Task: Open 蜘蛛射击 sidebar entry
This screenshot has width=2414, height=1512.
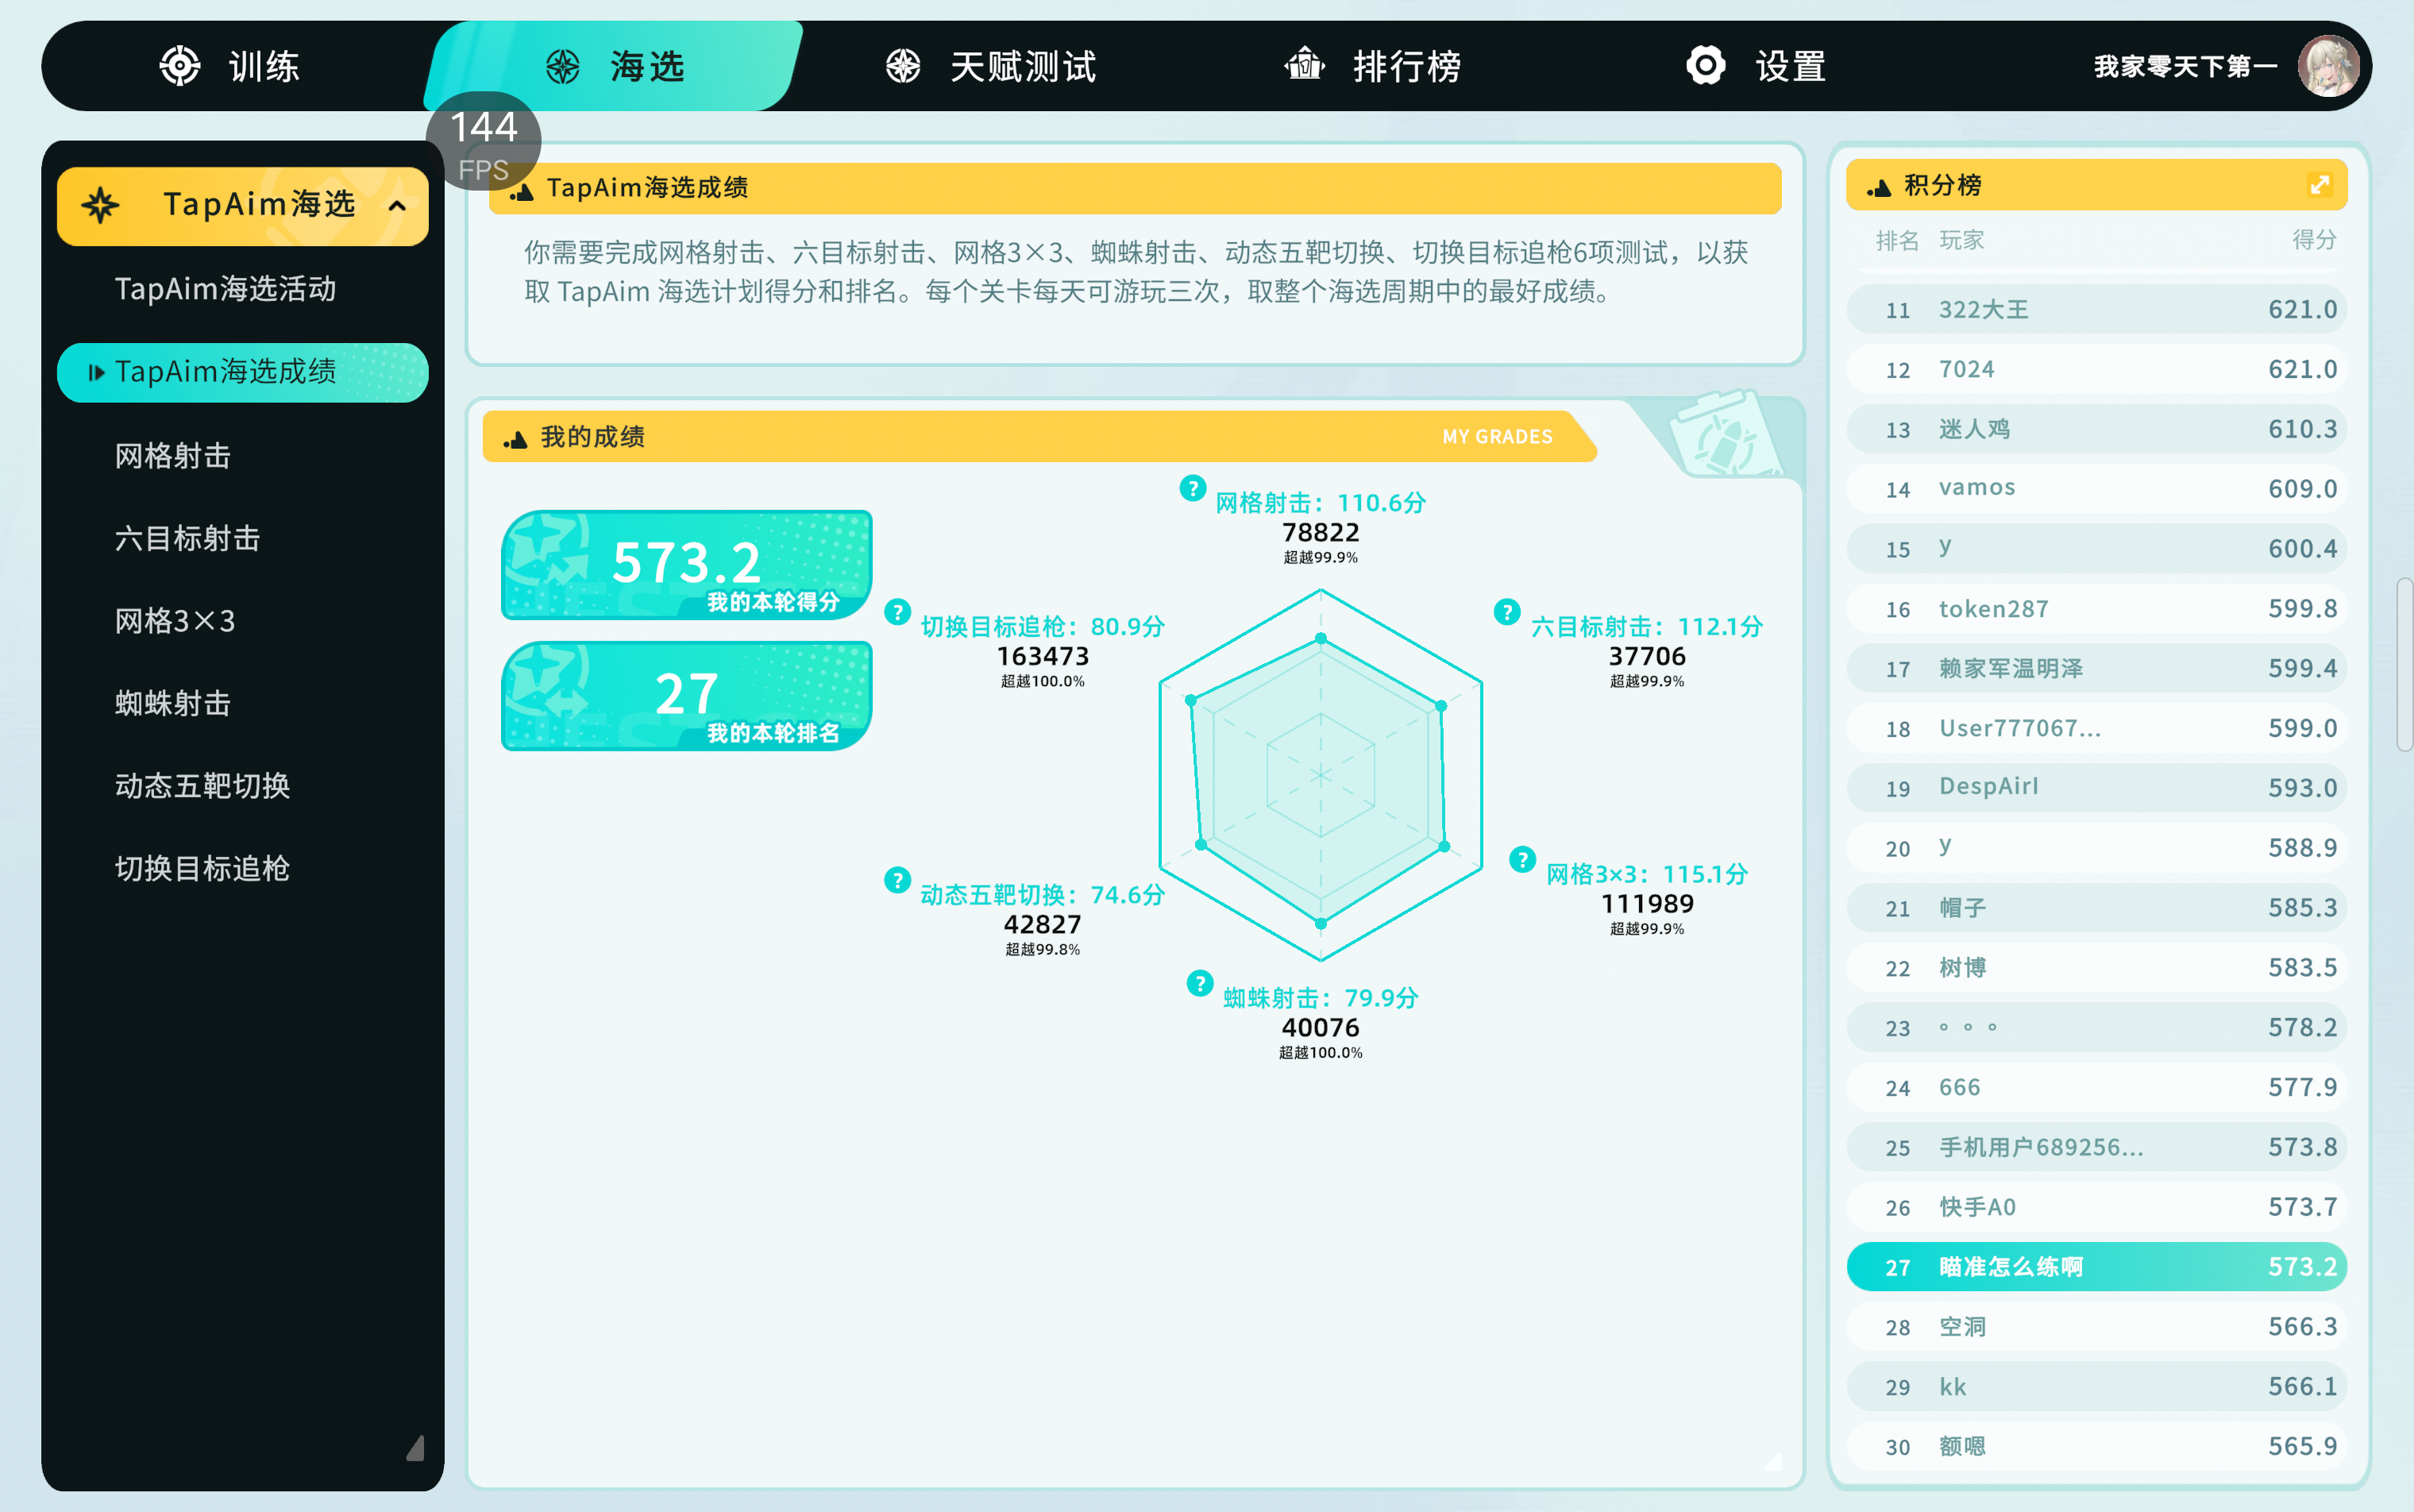Action: coord(173,703)
